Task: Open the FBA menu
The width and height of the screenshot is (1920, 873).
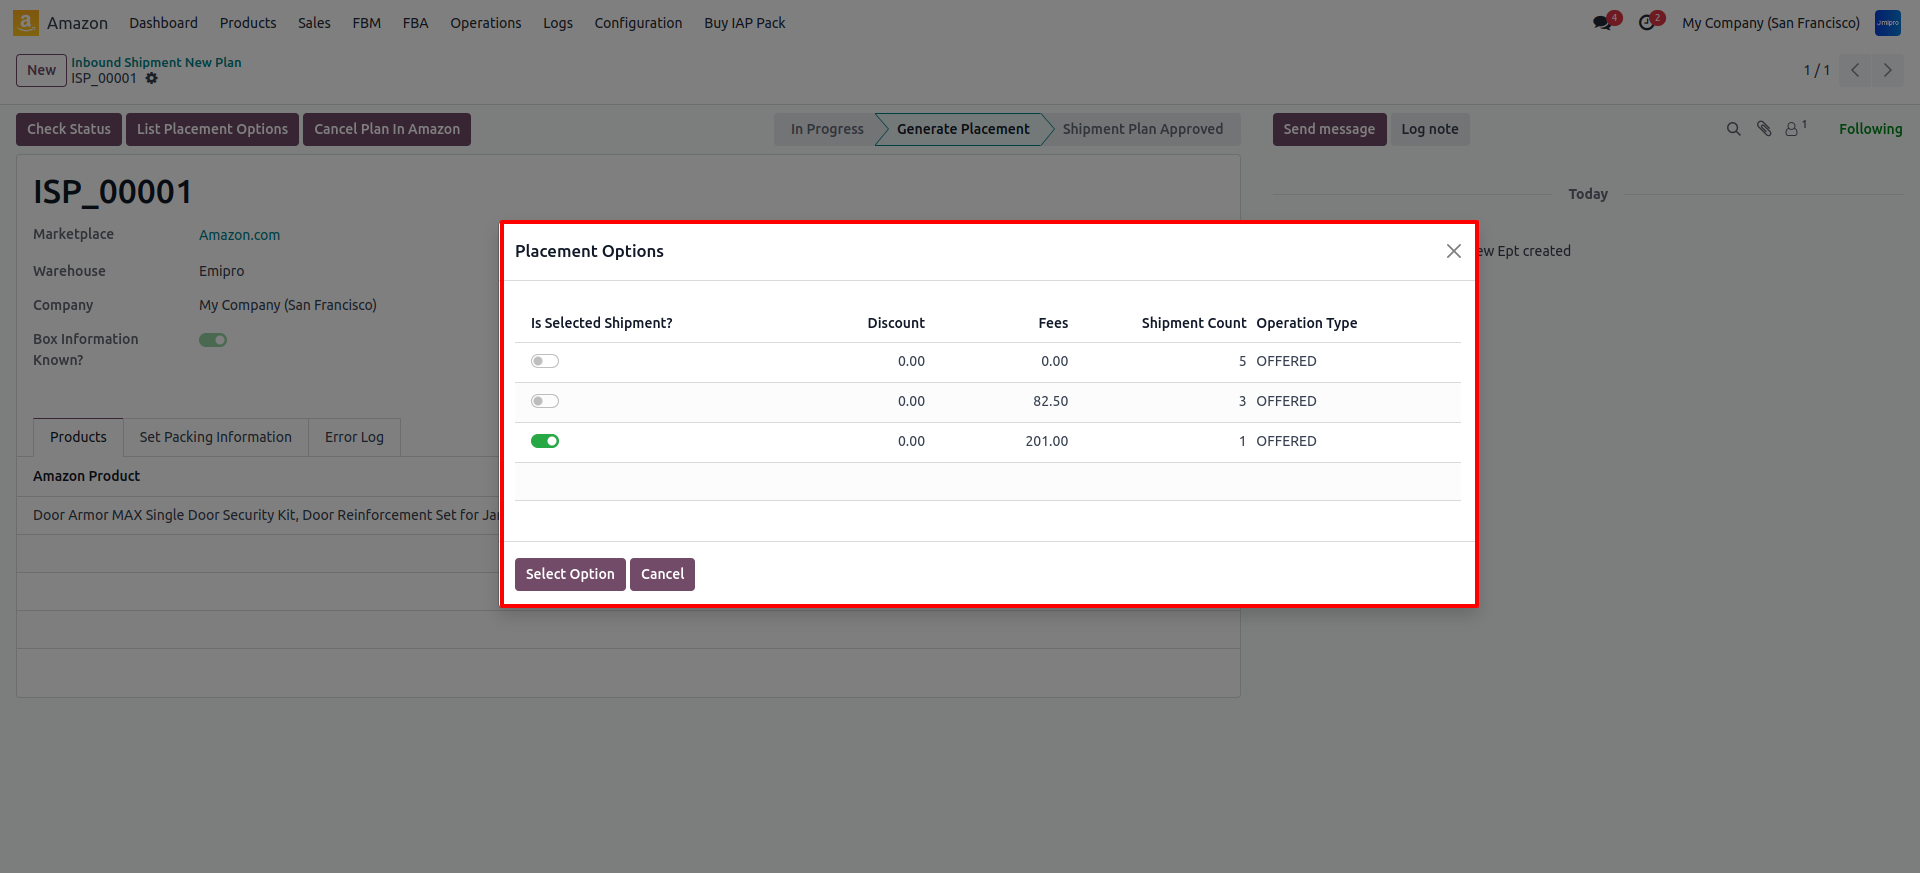Action: [415, 23]
